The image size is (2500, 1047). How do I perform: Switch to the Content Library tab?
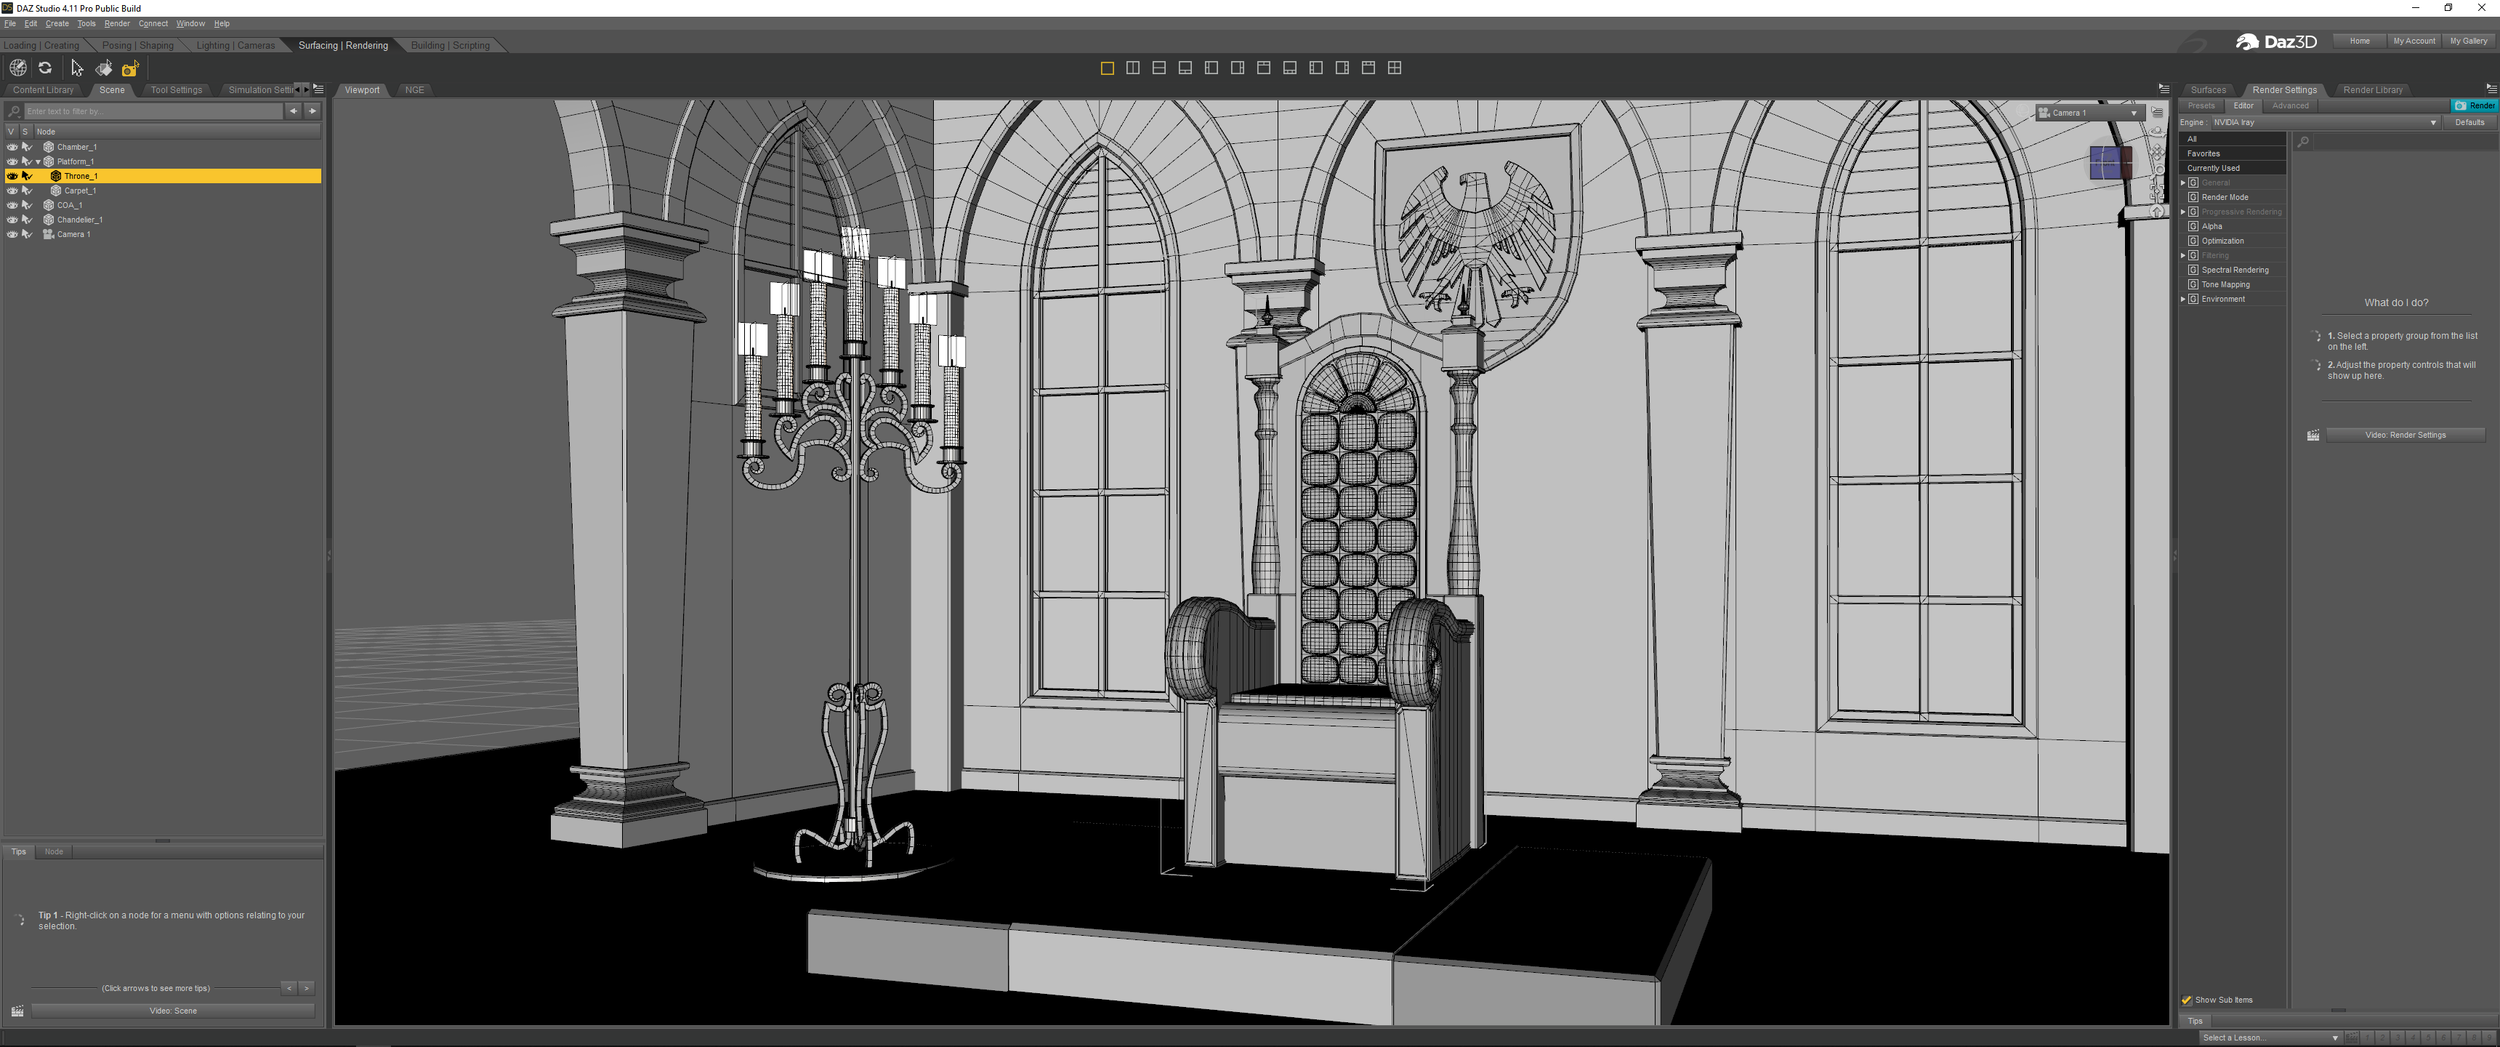click(43, 90)
